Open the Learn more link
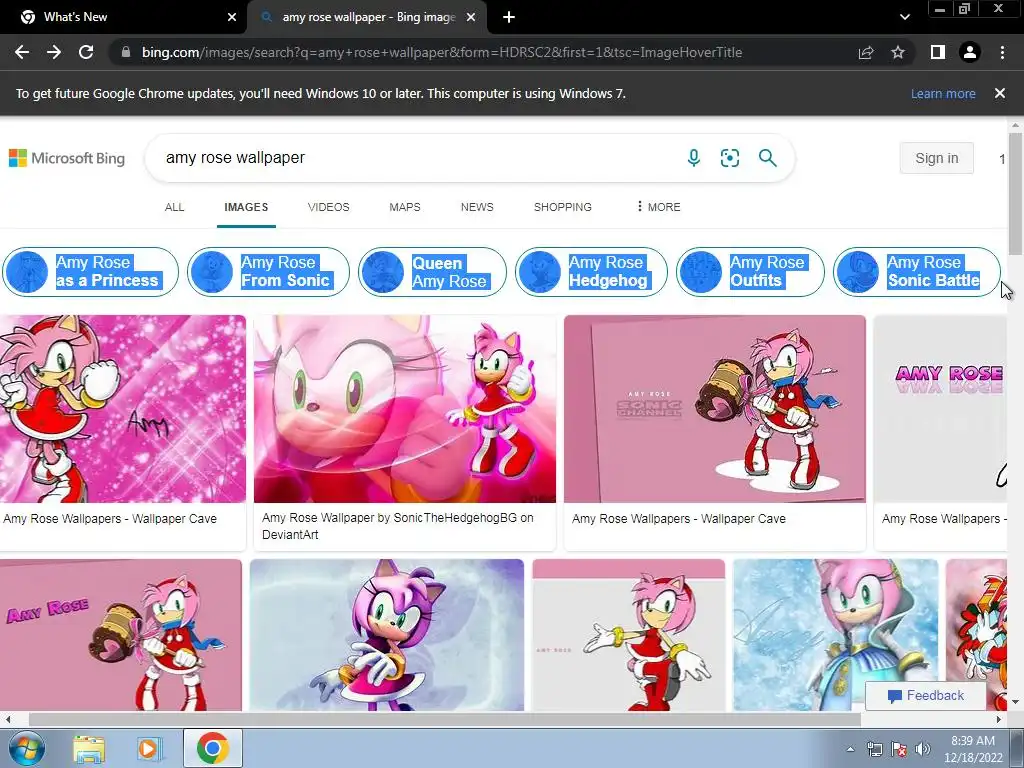 click(x=943, y=93)
